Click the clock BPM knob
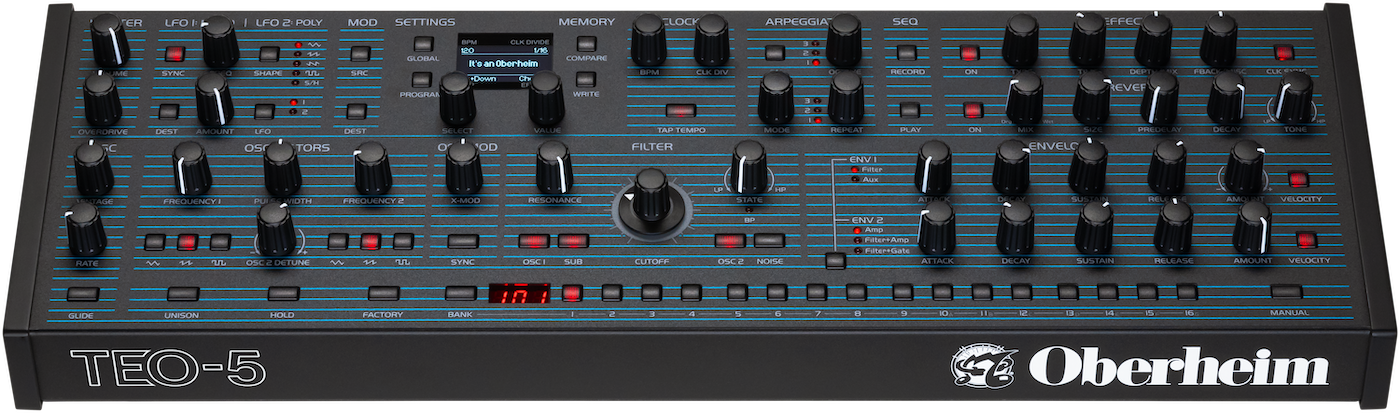The width and height of the screenshot is (1400, 413). (649, 40)
